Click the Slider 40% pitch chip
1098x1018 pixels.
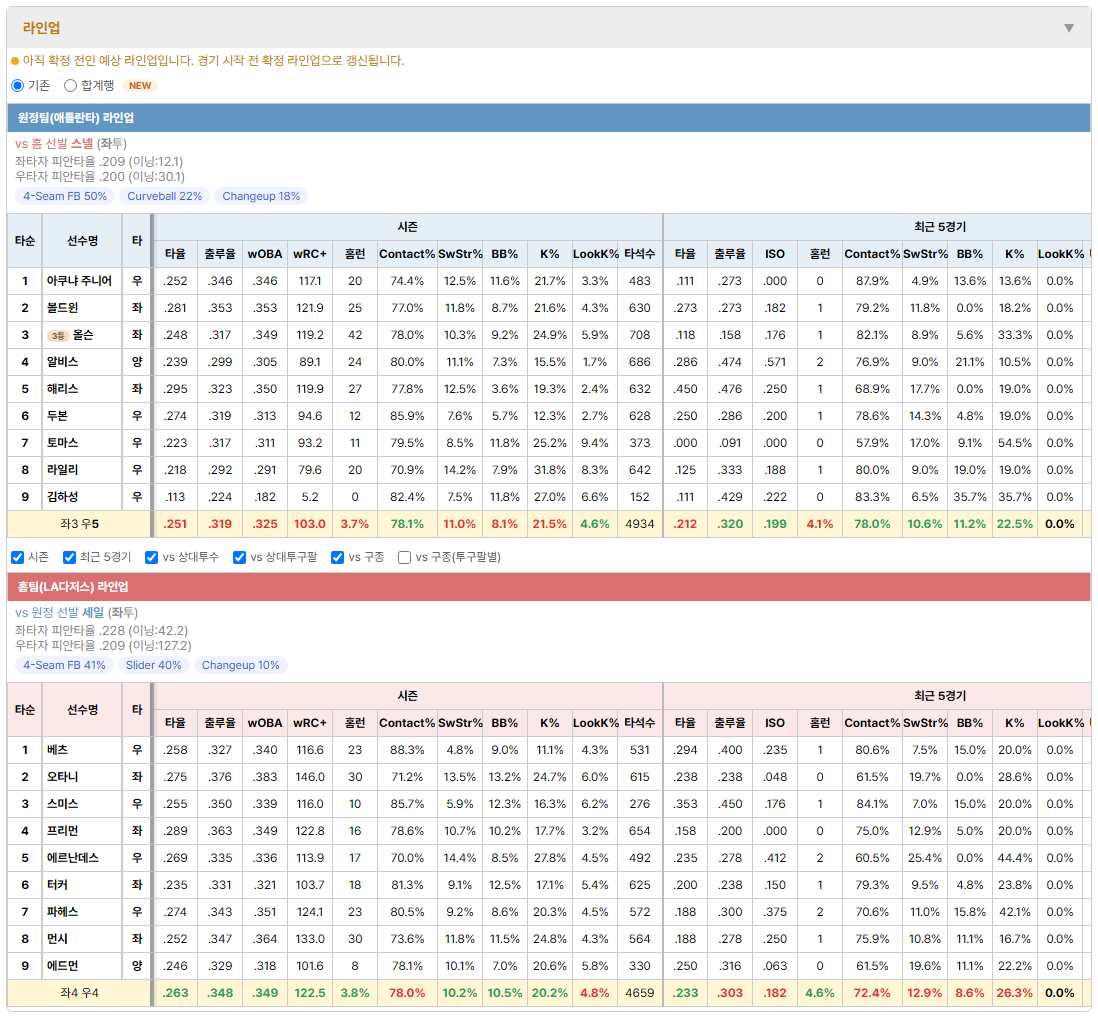(153, 665)
